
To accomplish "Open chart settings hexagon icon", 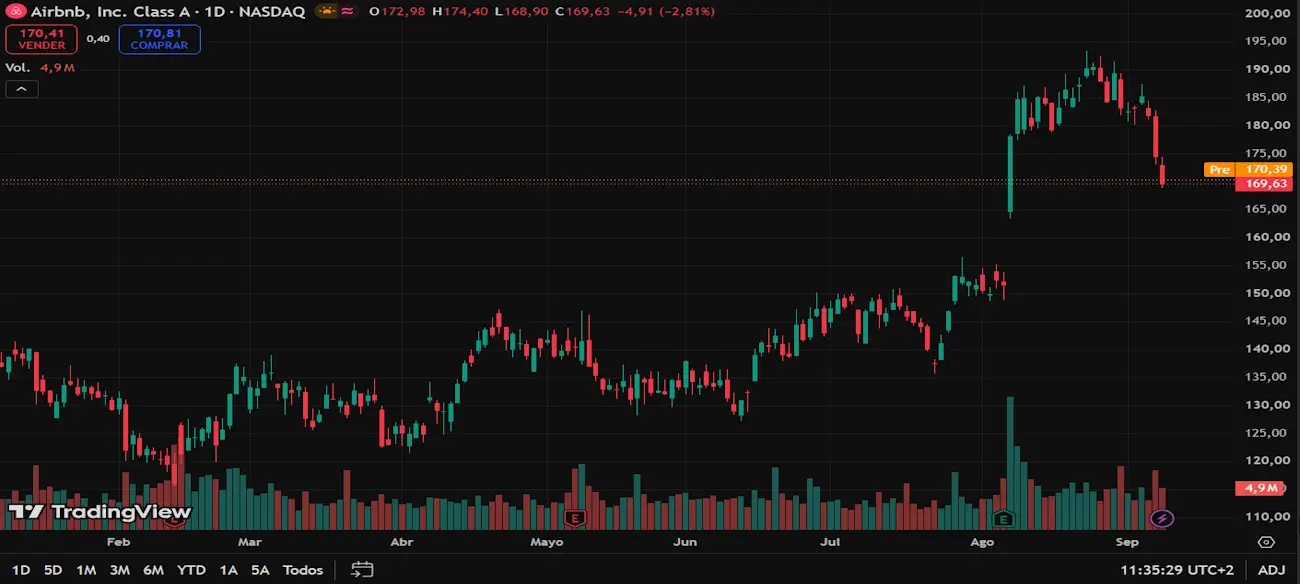I will coord(1266,542).
